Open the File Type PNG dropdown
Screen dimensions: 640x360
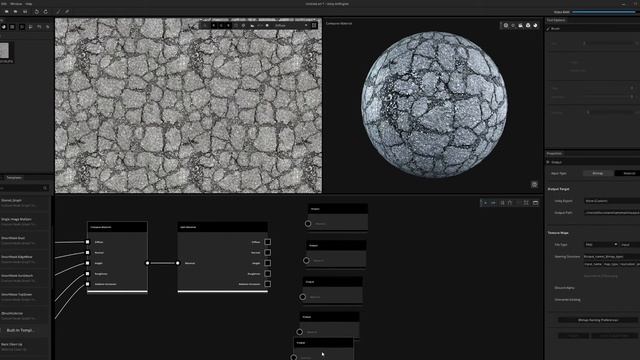pos(601,244)
